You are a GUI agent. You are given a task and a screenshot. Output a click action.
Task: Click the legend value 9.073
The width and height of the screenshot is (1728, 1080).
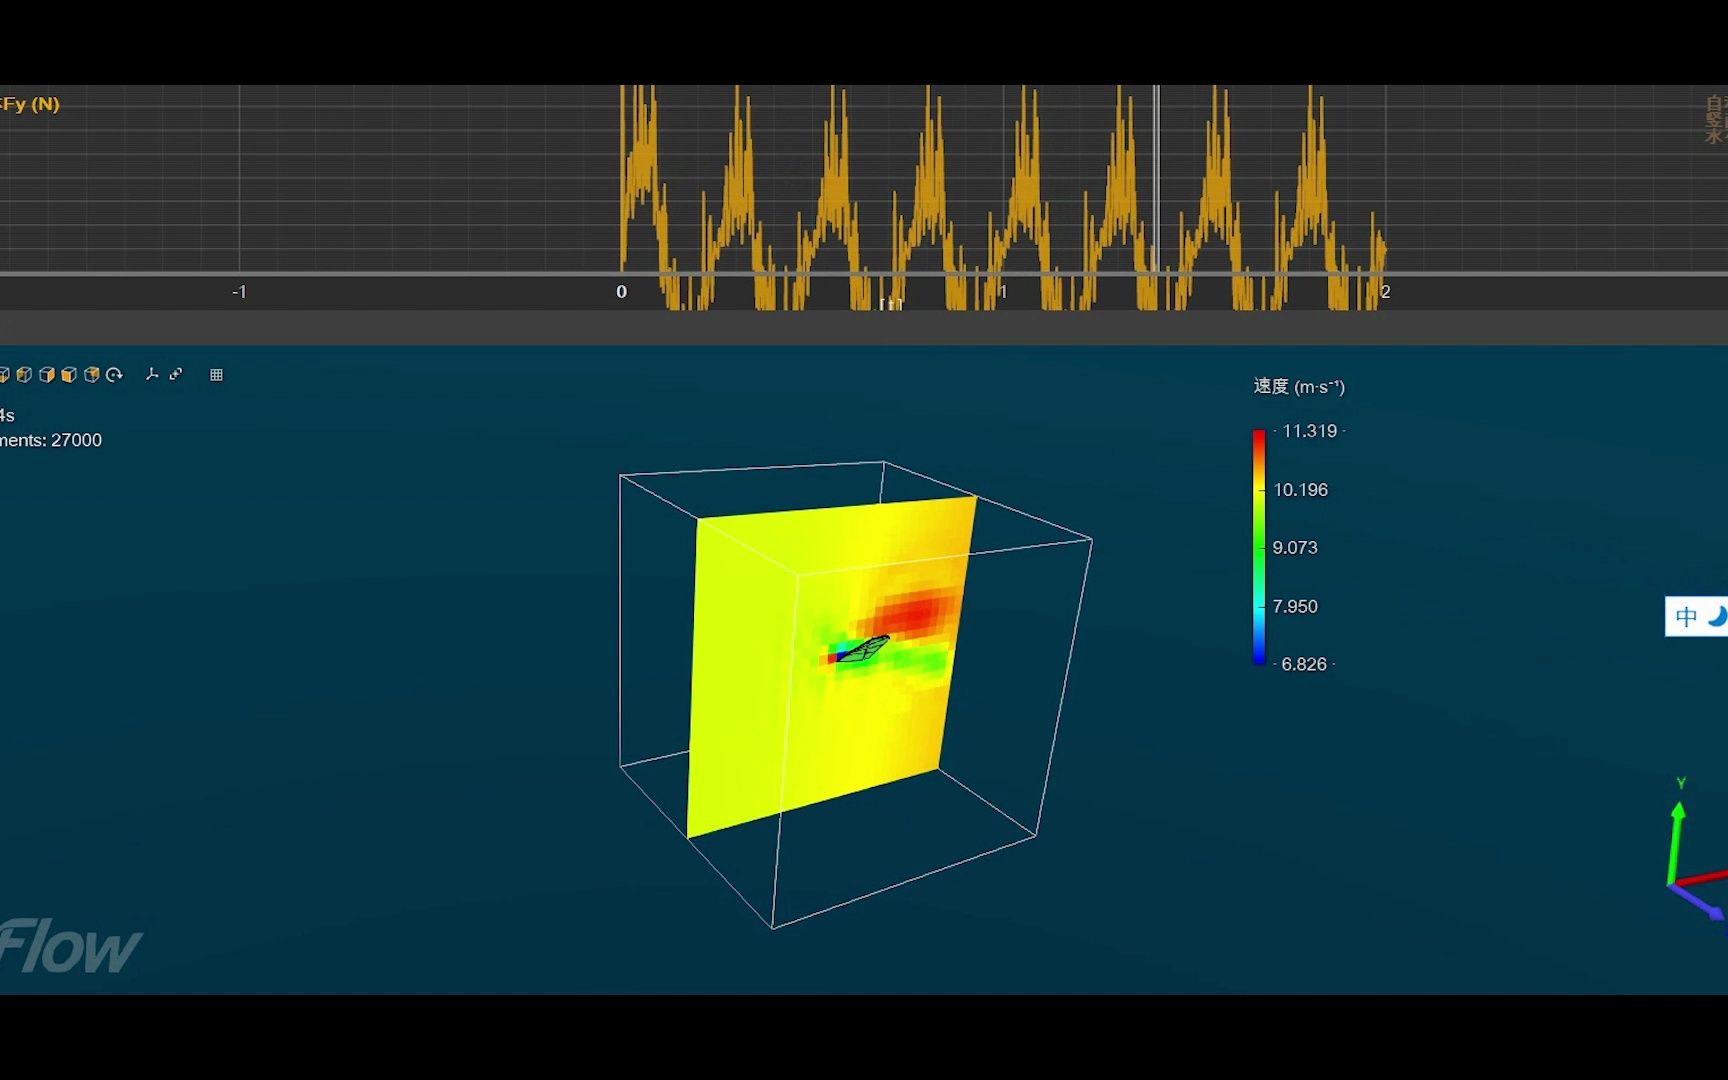click(1295, 548)
